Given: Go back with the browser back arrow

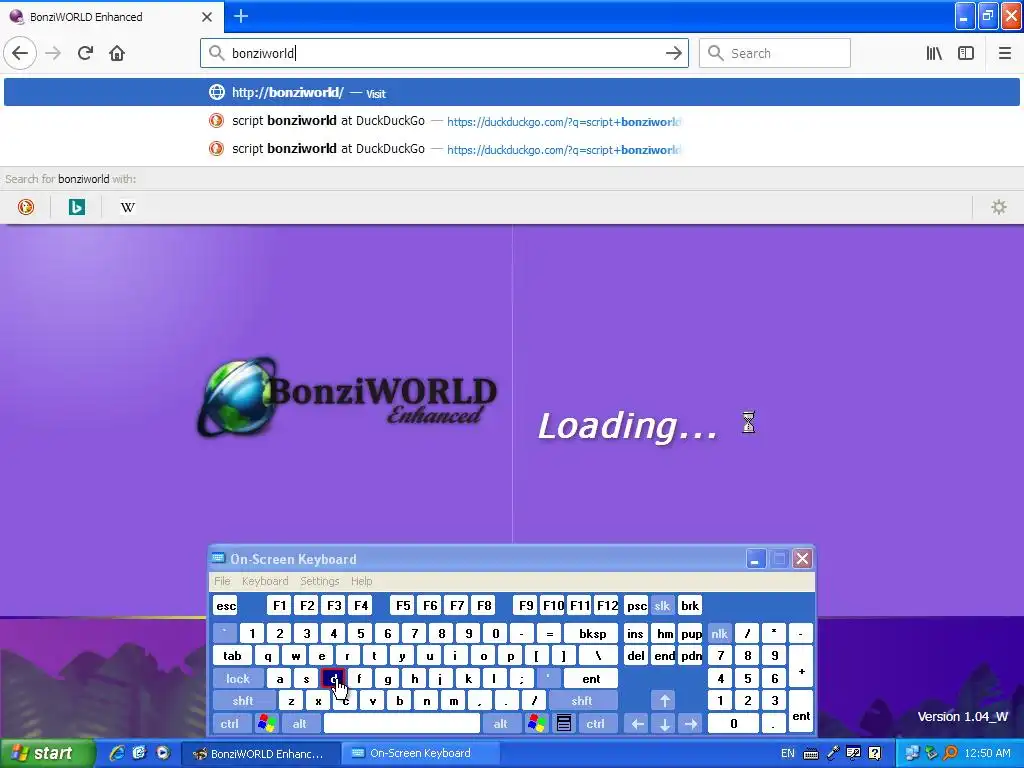Looking at the screenshot, I should coord(20,53).
